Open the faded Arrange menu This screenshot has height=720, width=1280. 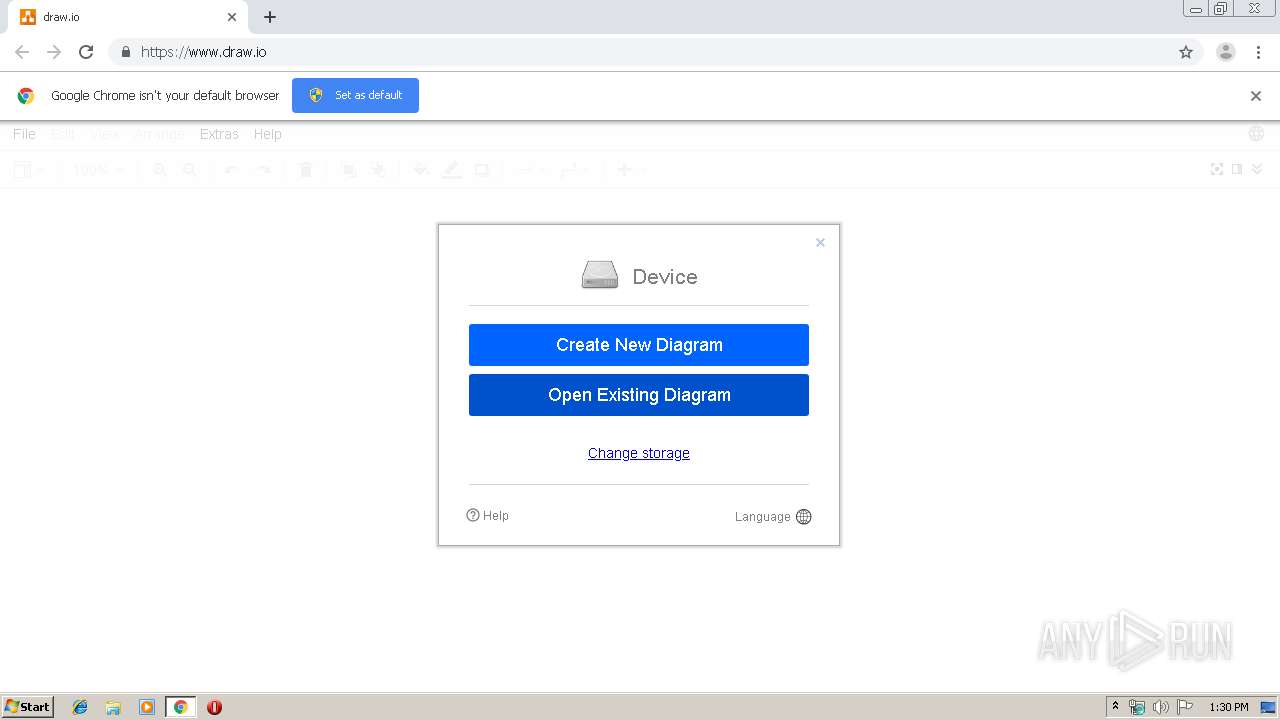coord(159,134)
